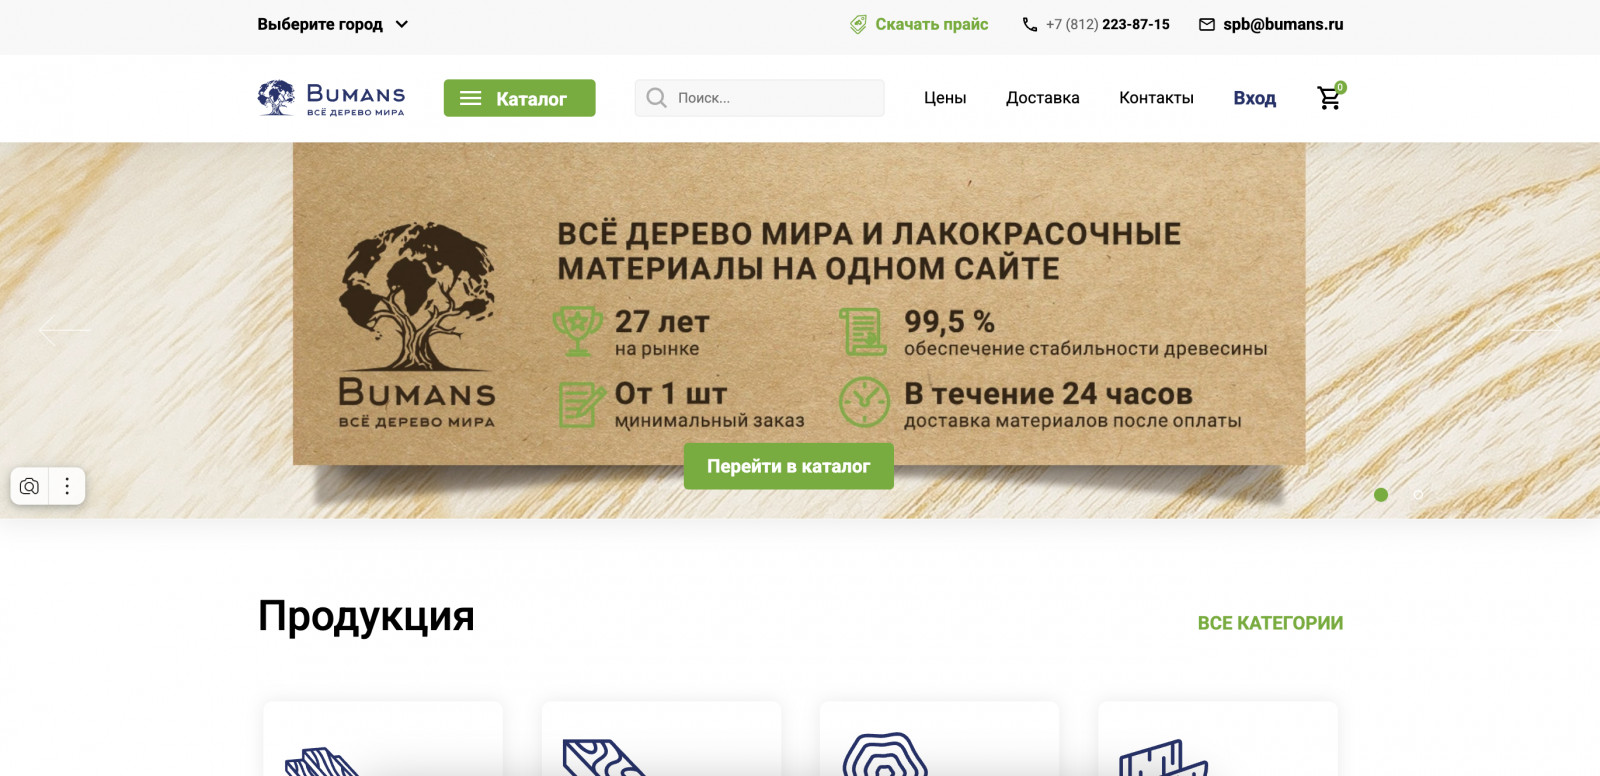Click the camera screenshot icon
Image resolution: width=1600 pixels, height=776 pixels.
(30, 486)
